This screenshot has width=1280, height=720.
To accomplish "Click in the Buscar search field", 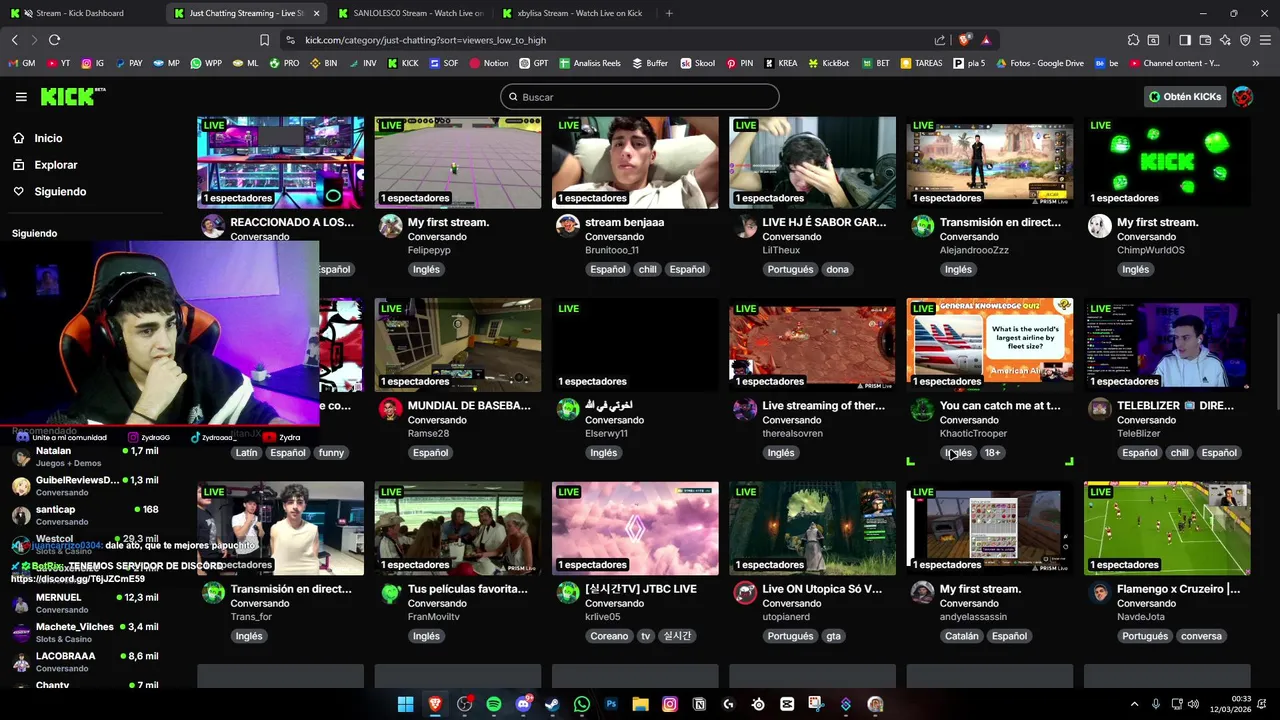I will click(x=640, y=97).
